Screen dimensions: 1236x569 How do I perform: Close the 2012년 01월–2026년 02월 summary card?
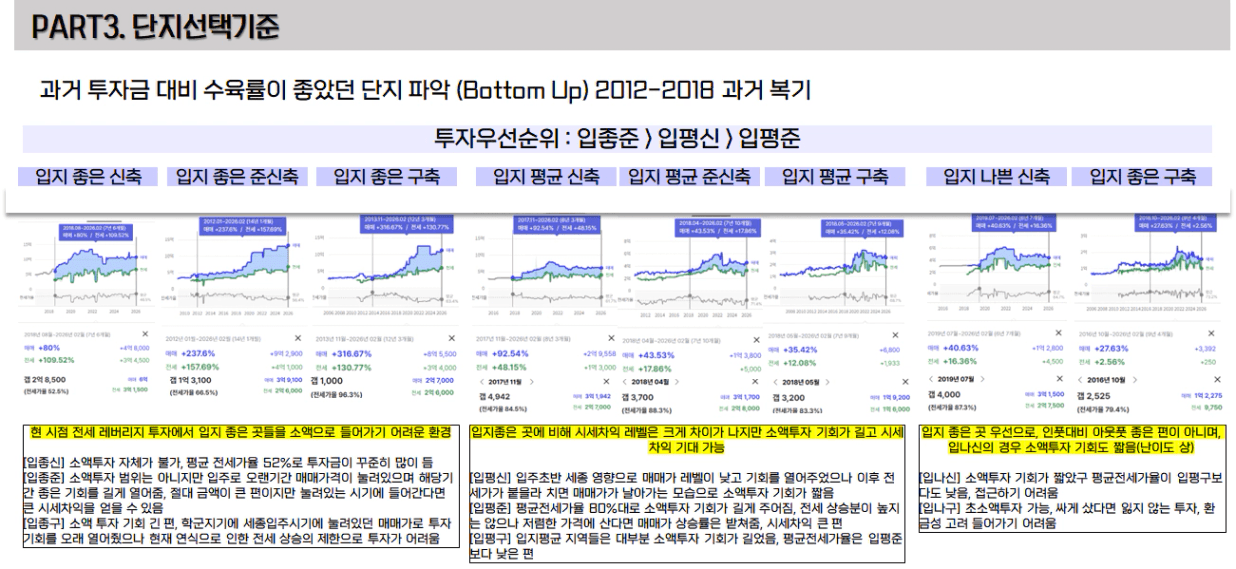[297, 338]
